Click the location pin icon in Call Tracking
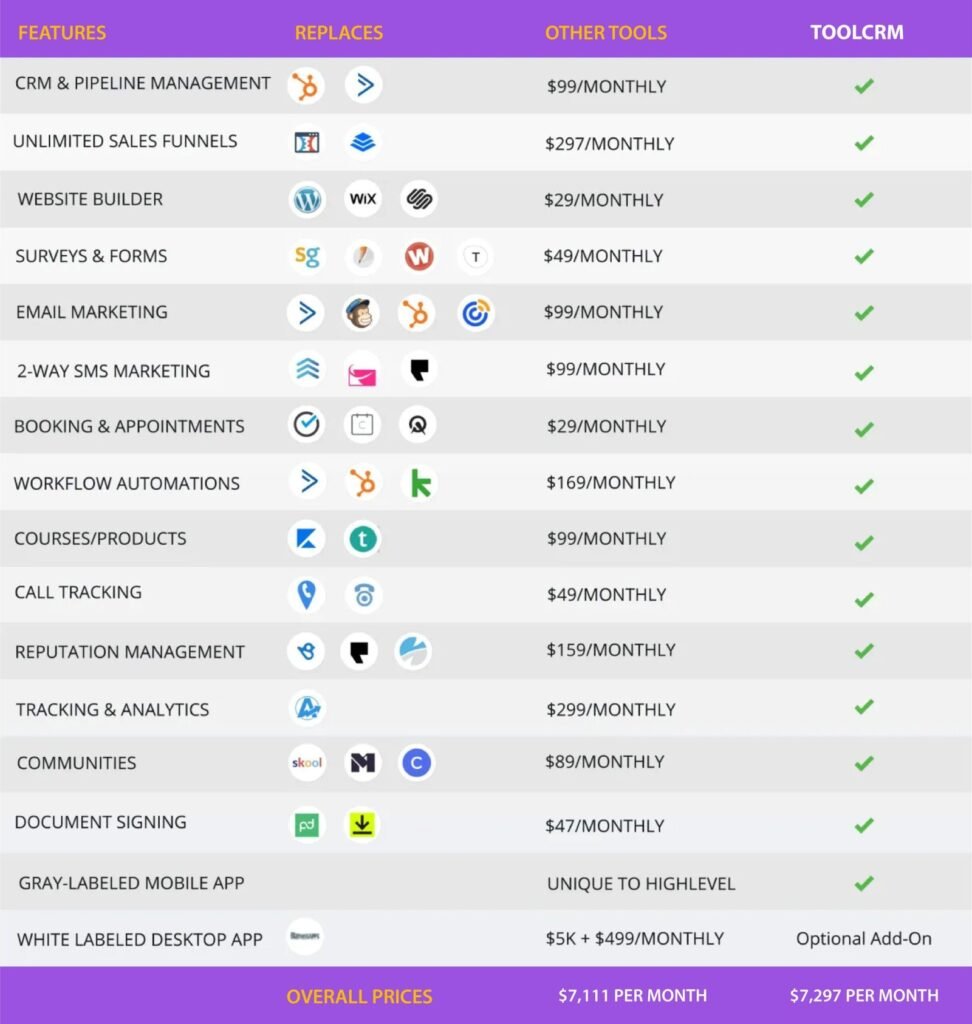Screen dimensions: 972x1024 point(306,595)
